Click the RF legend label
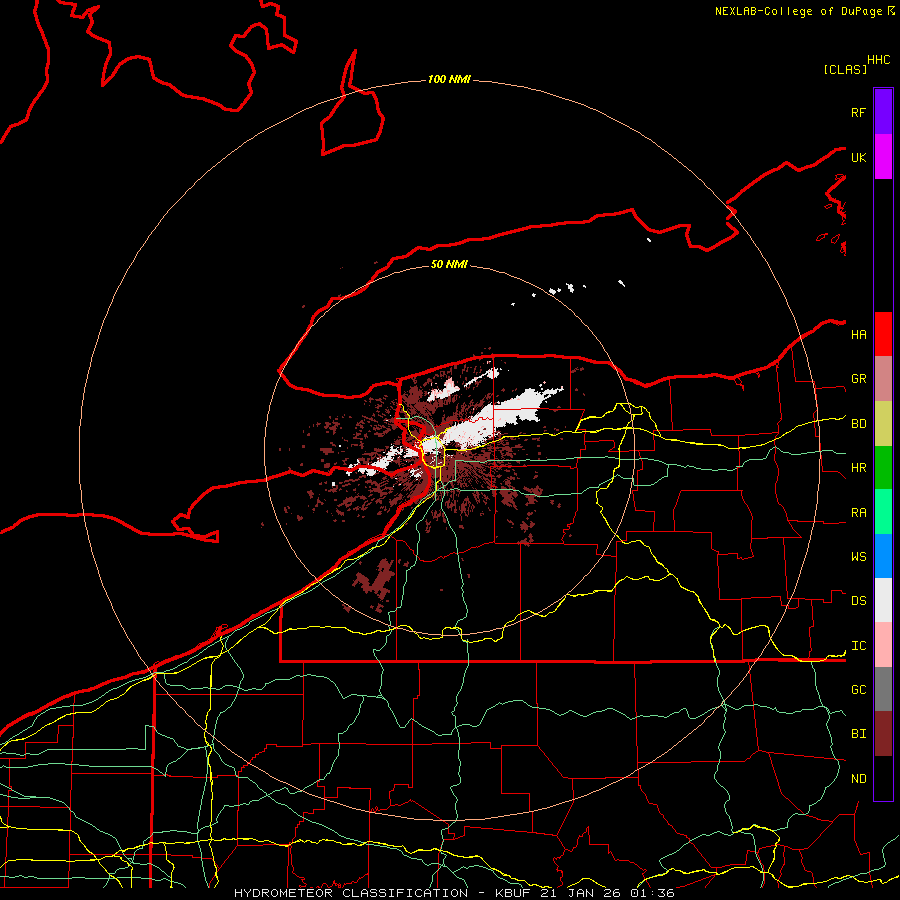 pyautogui.click(x=858, y=112)
